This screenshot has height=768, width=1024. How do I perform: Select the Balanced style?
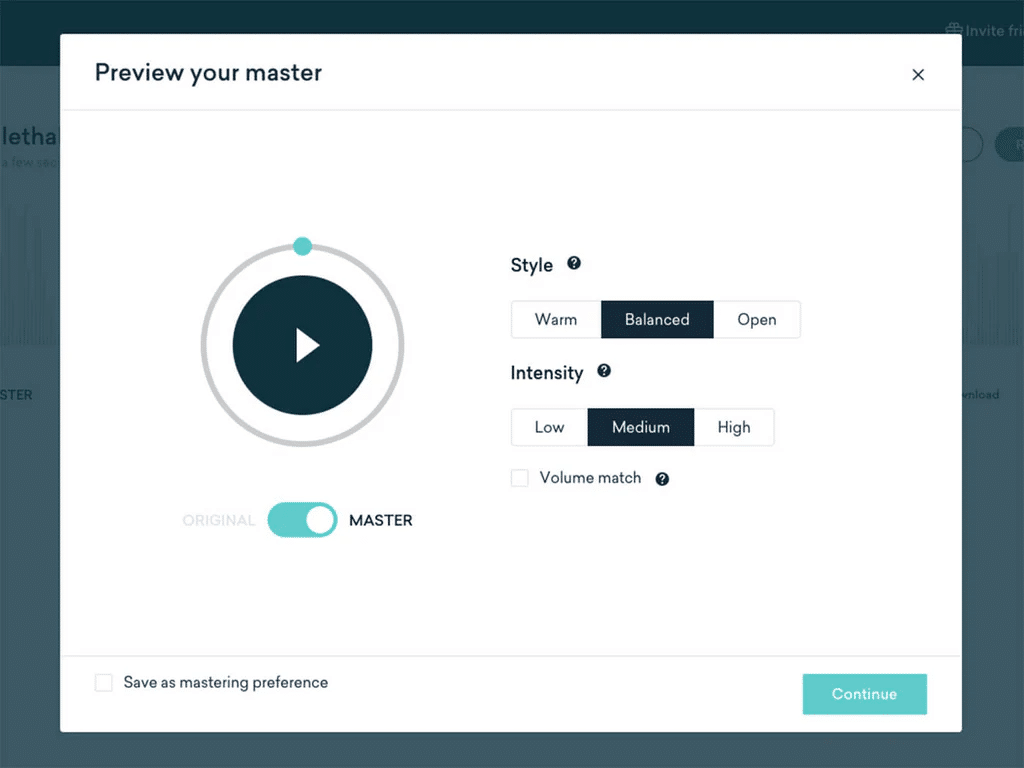pyautogui.click(x=657, y=319)
